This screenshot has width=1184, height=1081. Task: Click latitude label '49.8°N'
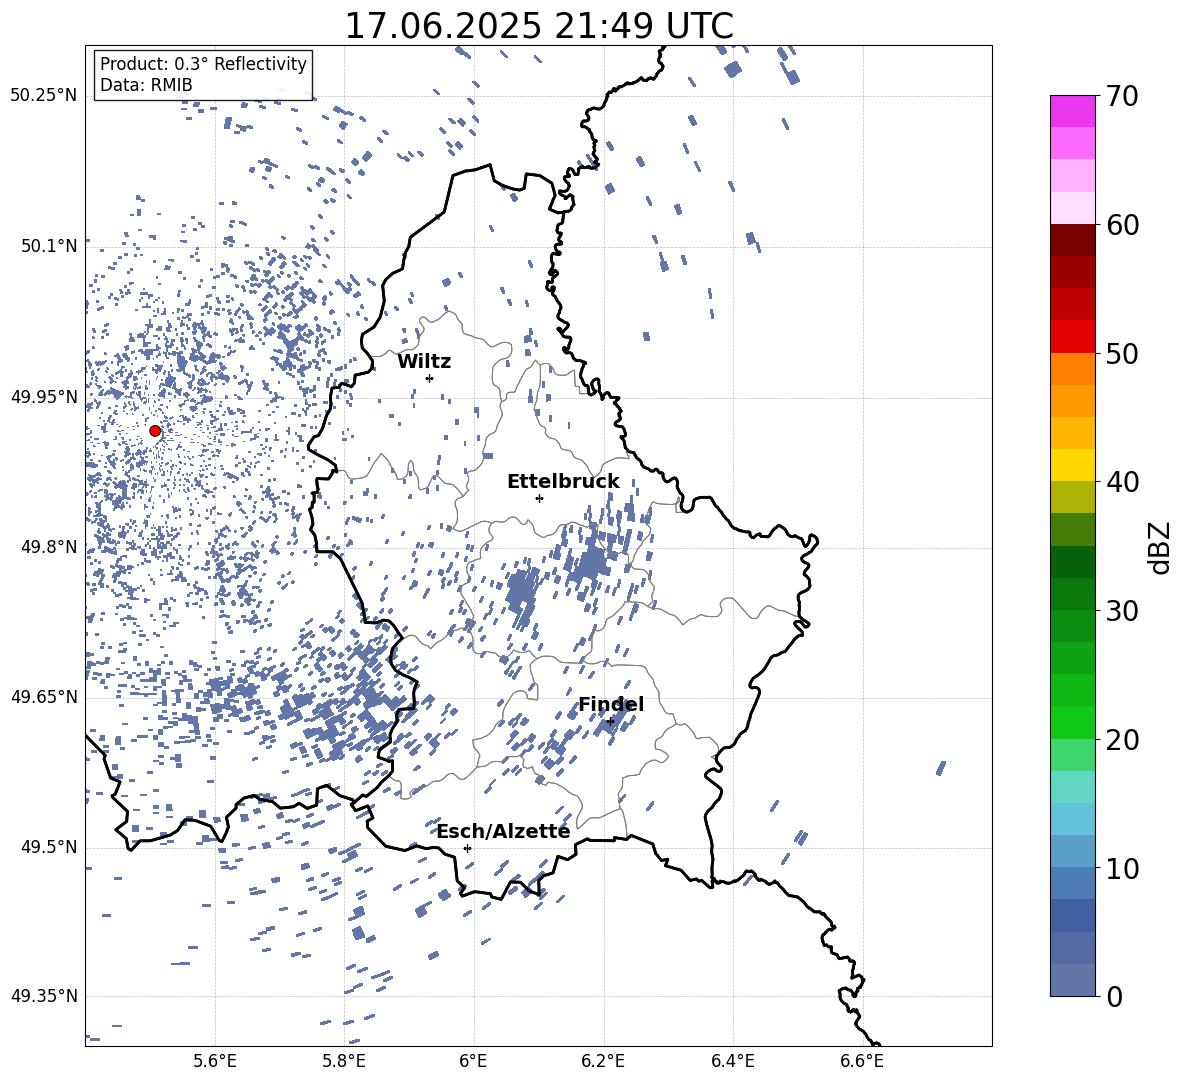49,547
